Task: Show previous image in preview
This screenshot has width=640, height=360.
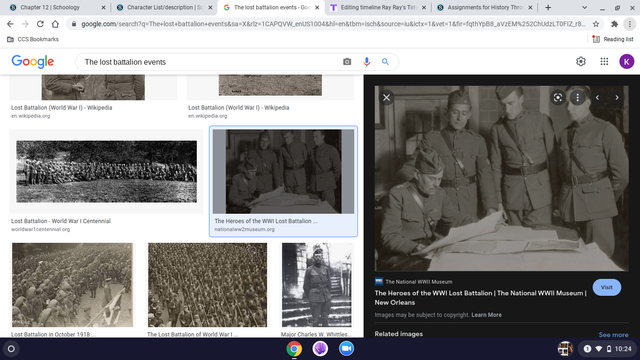Action: click(598, 98)
